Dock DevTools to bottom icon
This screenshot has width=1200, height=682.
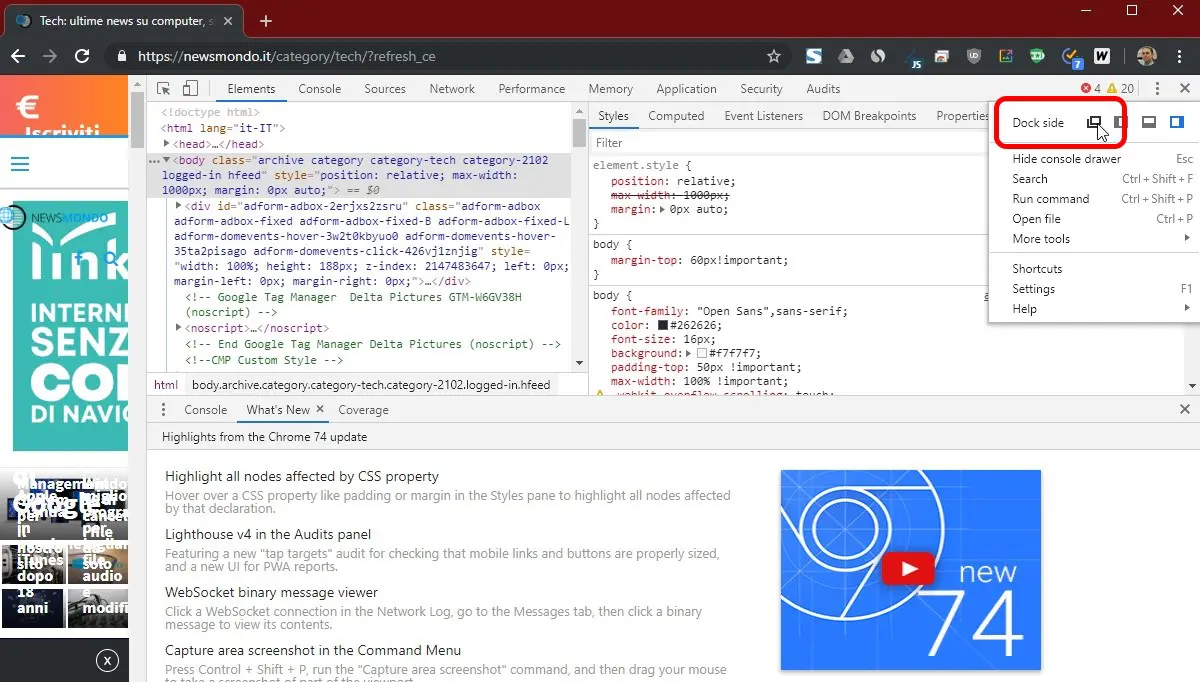pos(1150,122)
